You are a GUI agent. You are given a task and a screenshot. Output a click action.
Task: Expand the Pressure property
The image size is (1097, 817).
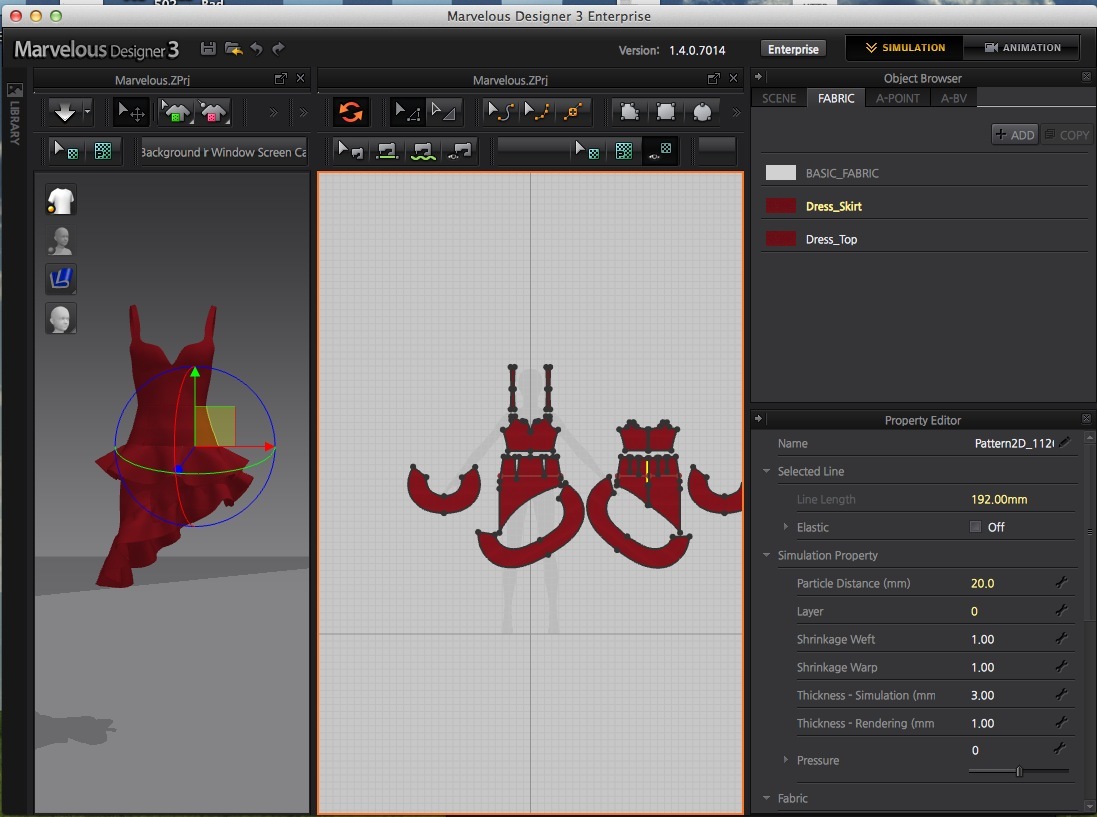pyautogui.click(x=786, y=760)
